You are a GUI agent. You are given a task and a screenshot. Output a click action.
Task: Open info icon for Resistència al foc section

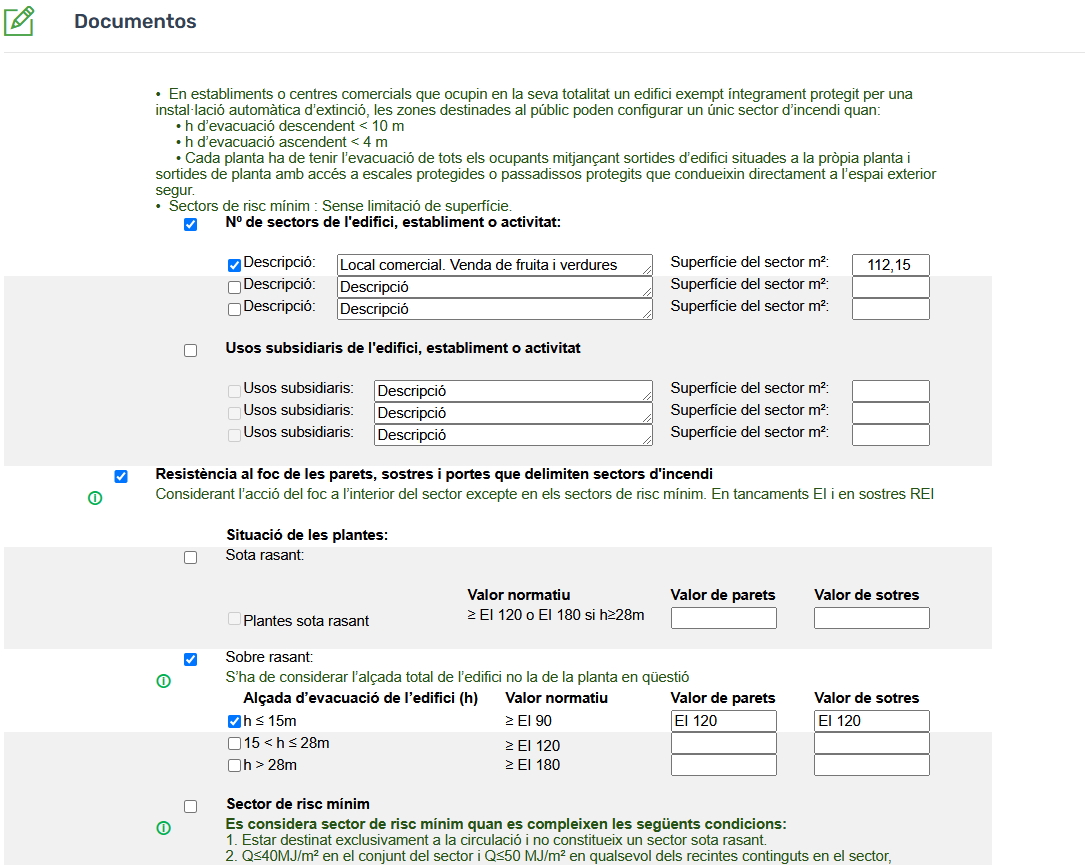coord(95,498)
